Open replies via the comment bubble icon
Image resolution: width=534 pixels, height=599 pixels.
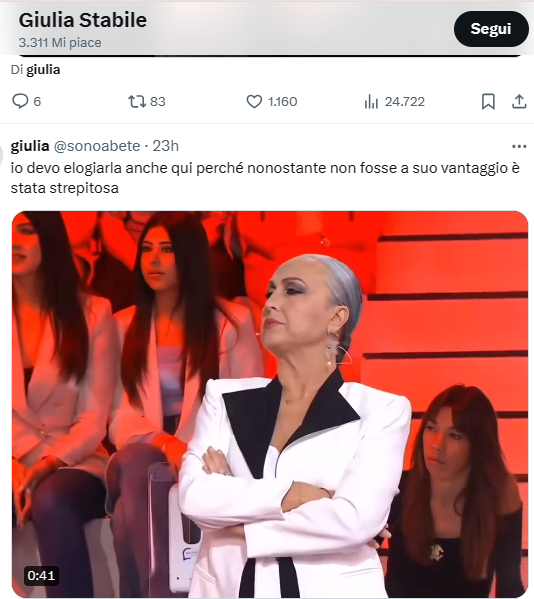[x=20, y=102]
